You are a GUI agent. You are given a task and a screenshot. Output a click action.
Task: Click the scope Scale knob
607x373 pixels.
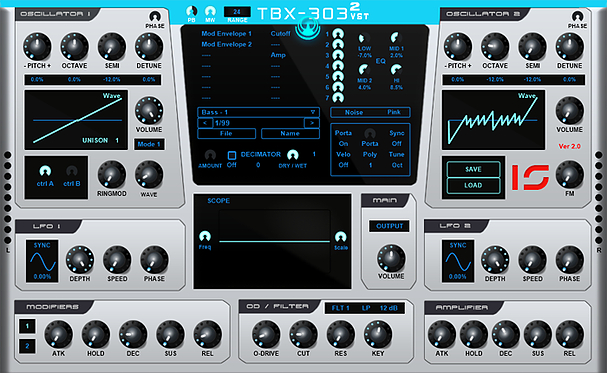pos(341,236)
